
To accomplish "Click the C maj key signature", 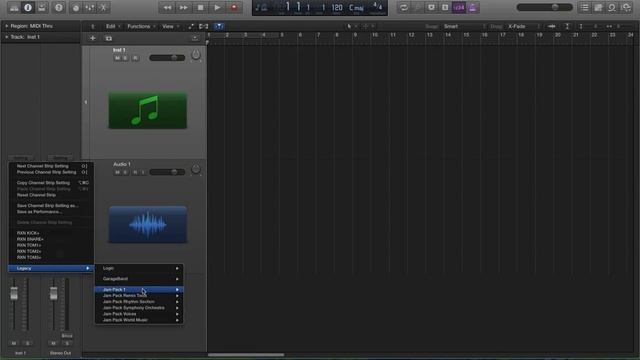I will click(356, 7).
